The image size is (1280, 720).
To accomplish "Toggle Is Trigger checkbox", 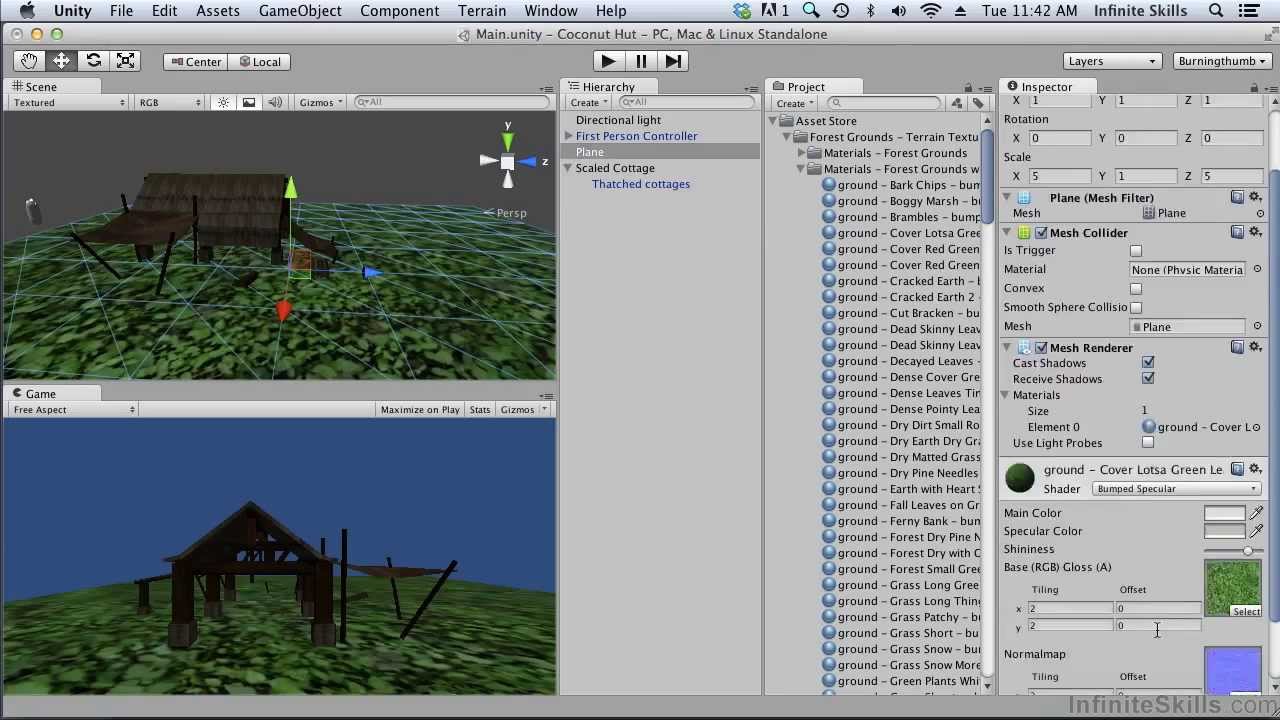I will (1136, 251).
